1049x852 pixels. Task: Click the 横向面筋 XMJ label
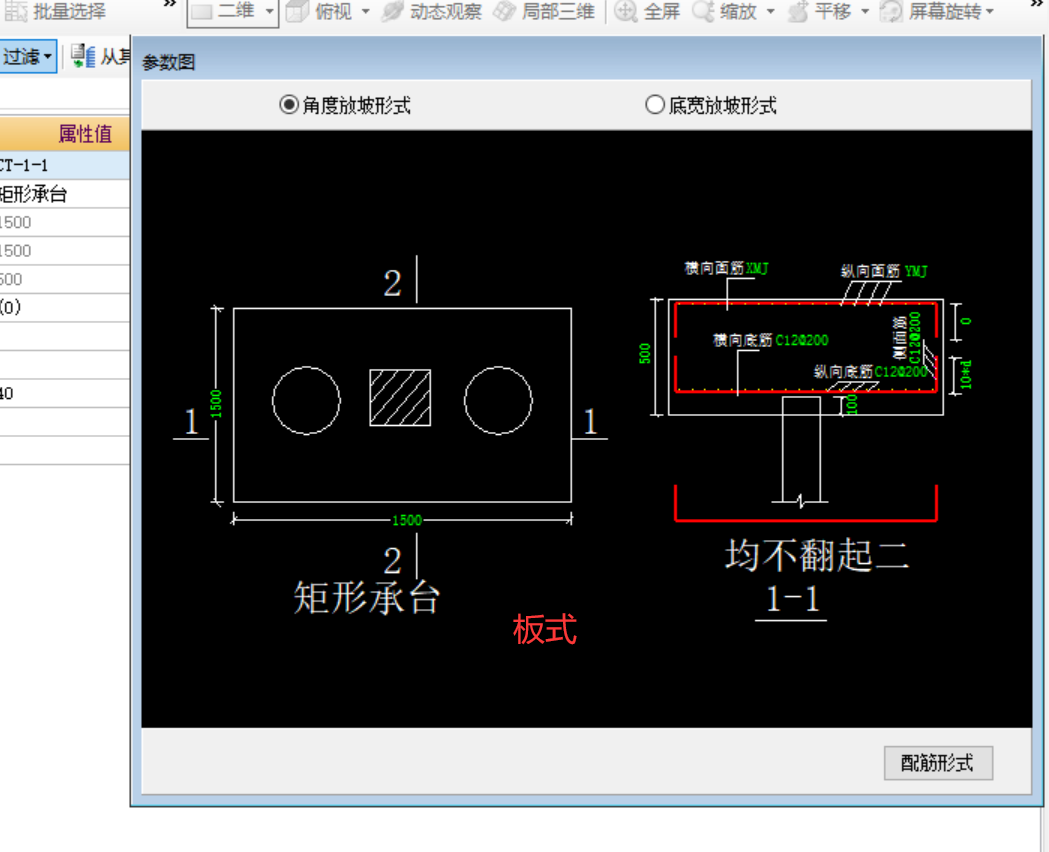click(727, 268)
